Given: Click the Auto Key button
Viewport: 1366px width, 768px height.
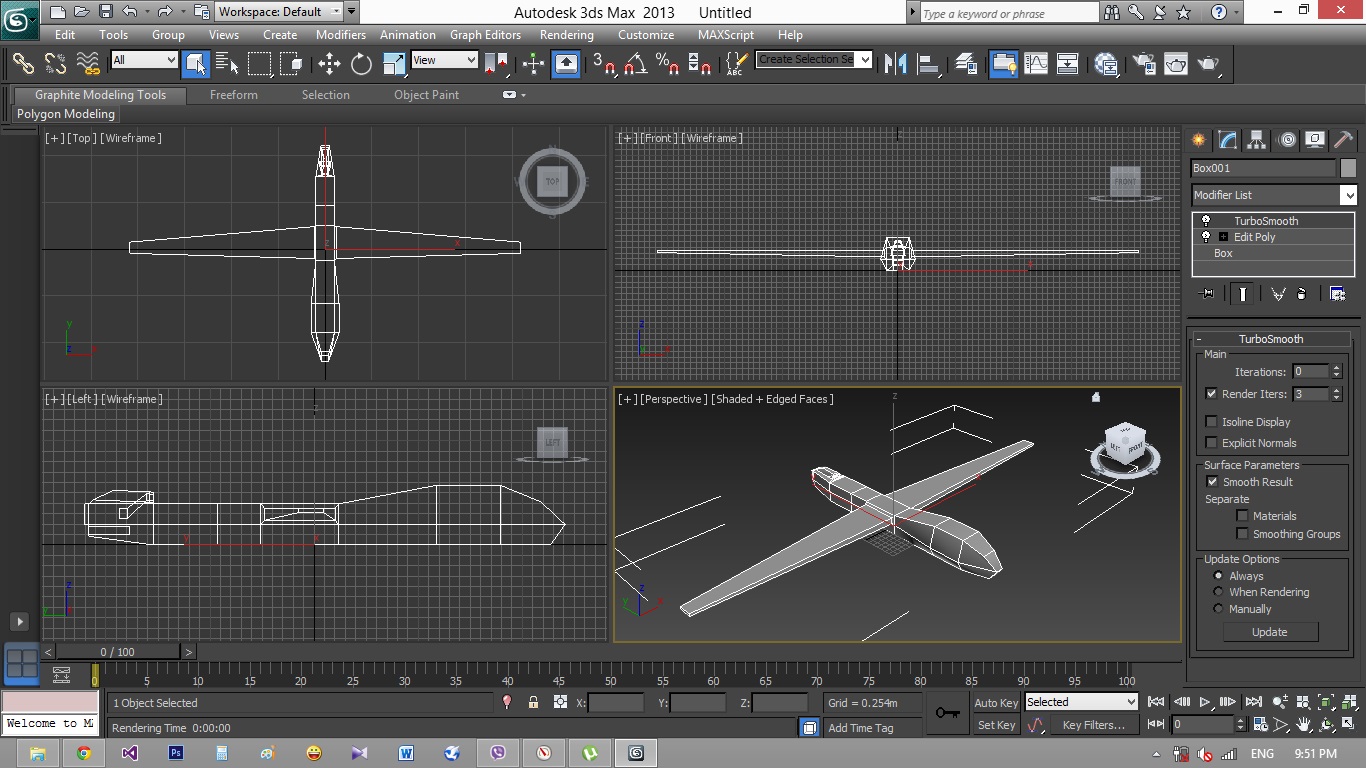Looking at the screenshot, I should (996, 703).
